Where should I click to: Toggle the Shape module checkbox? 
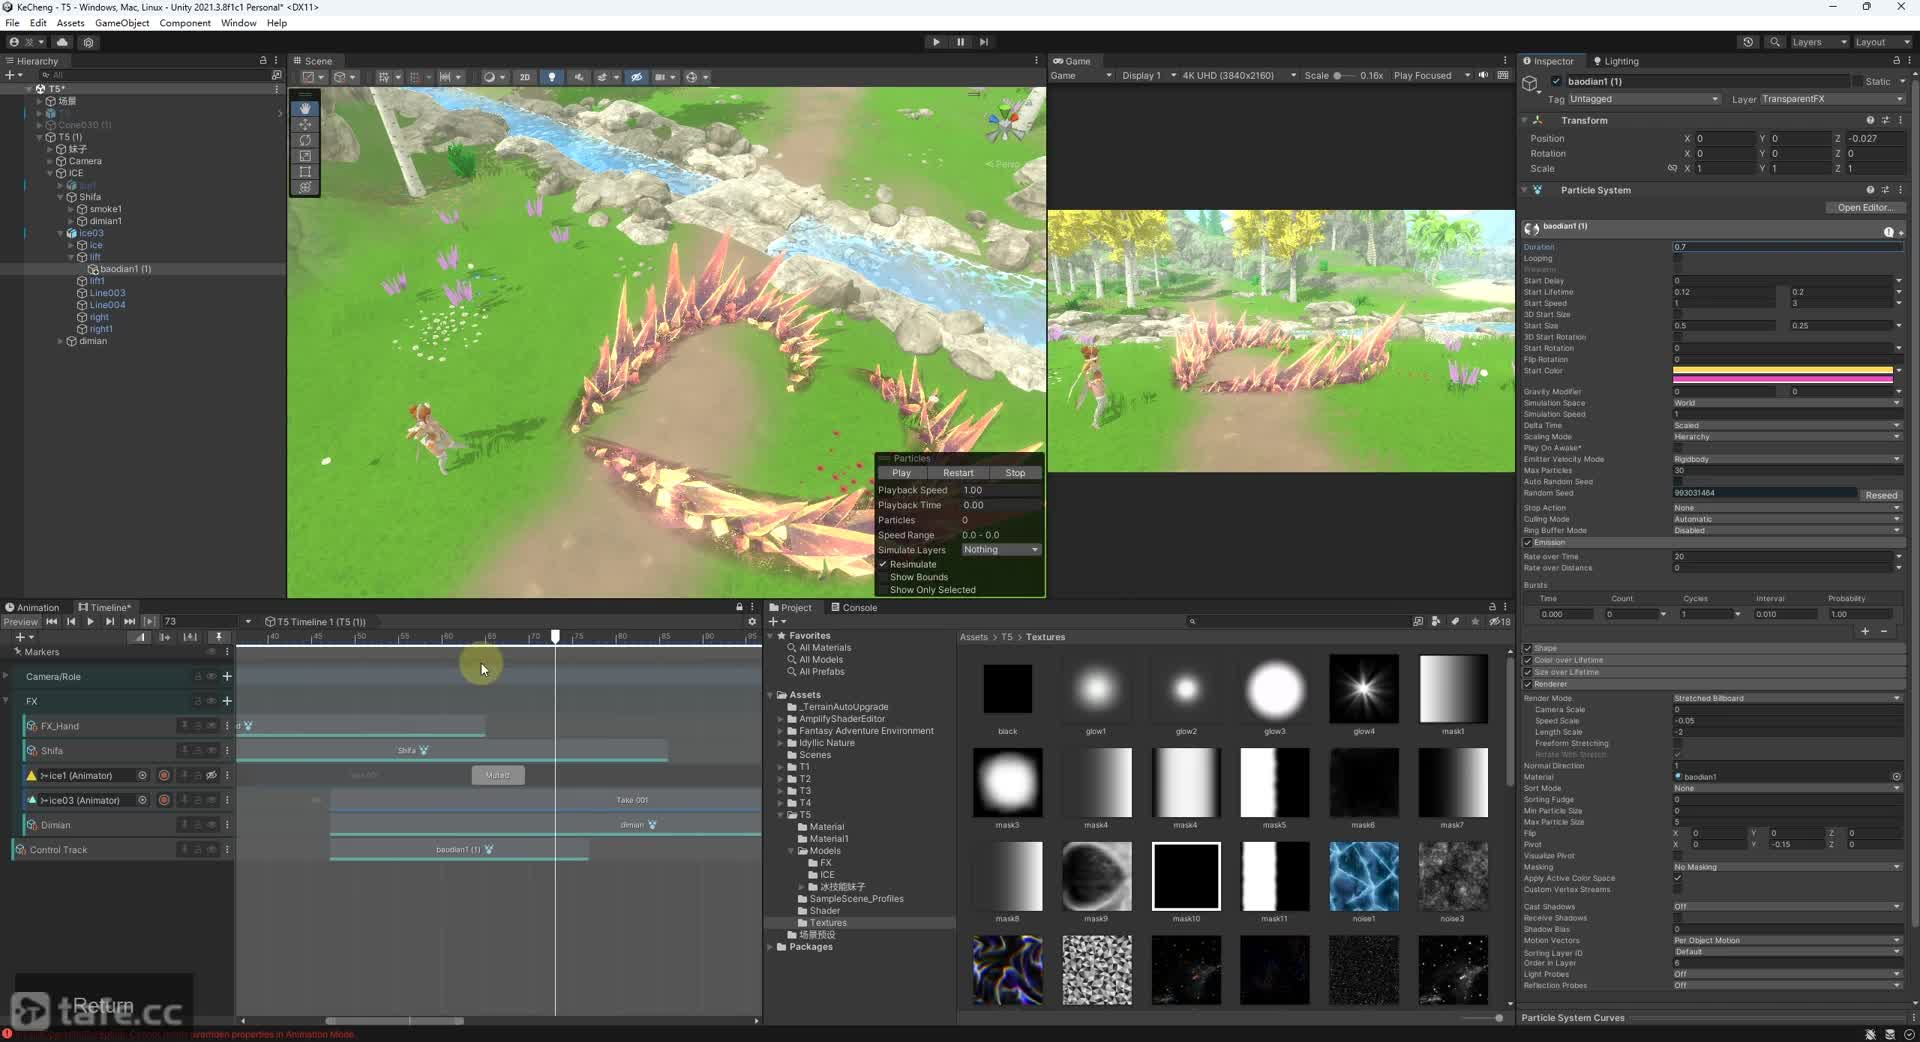click(x=1528, y=648)
